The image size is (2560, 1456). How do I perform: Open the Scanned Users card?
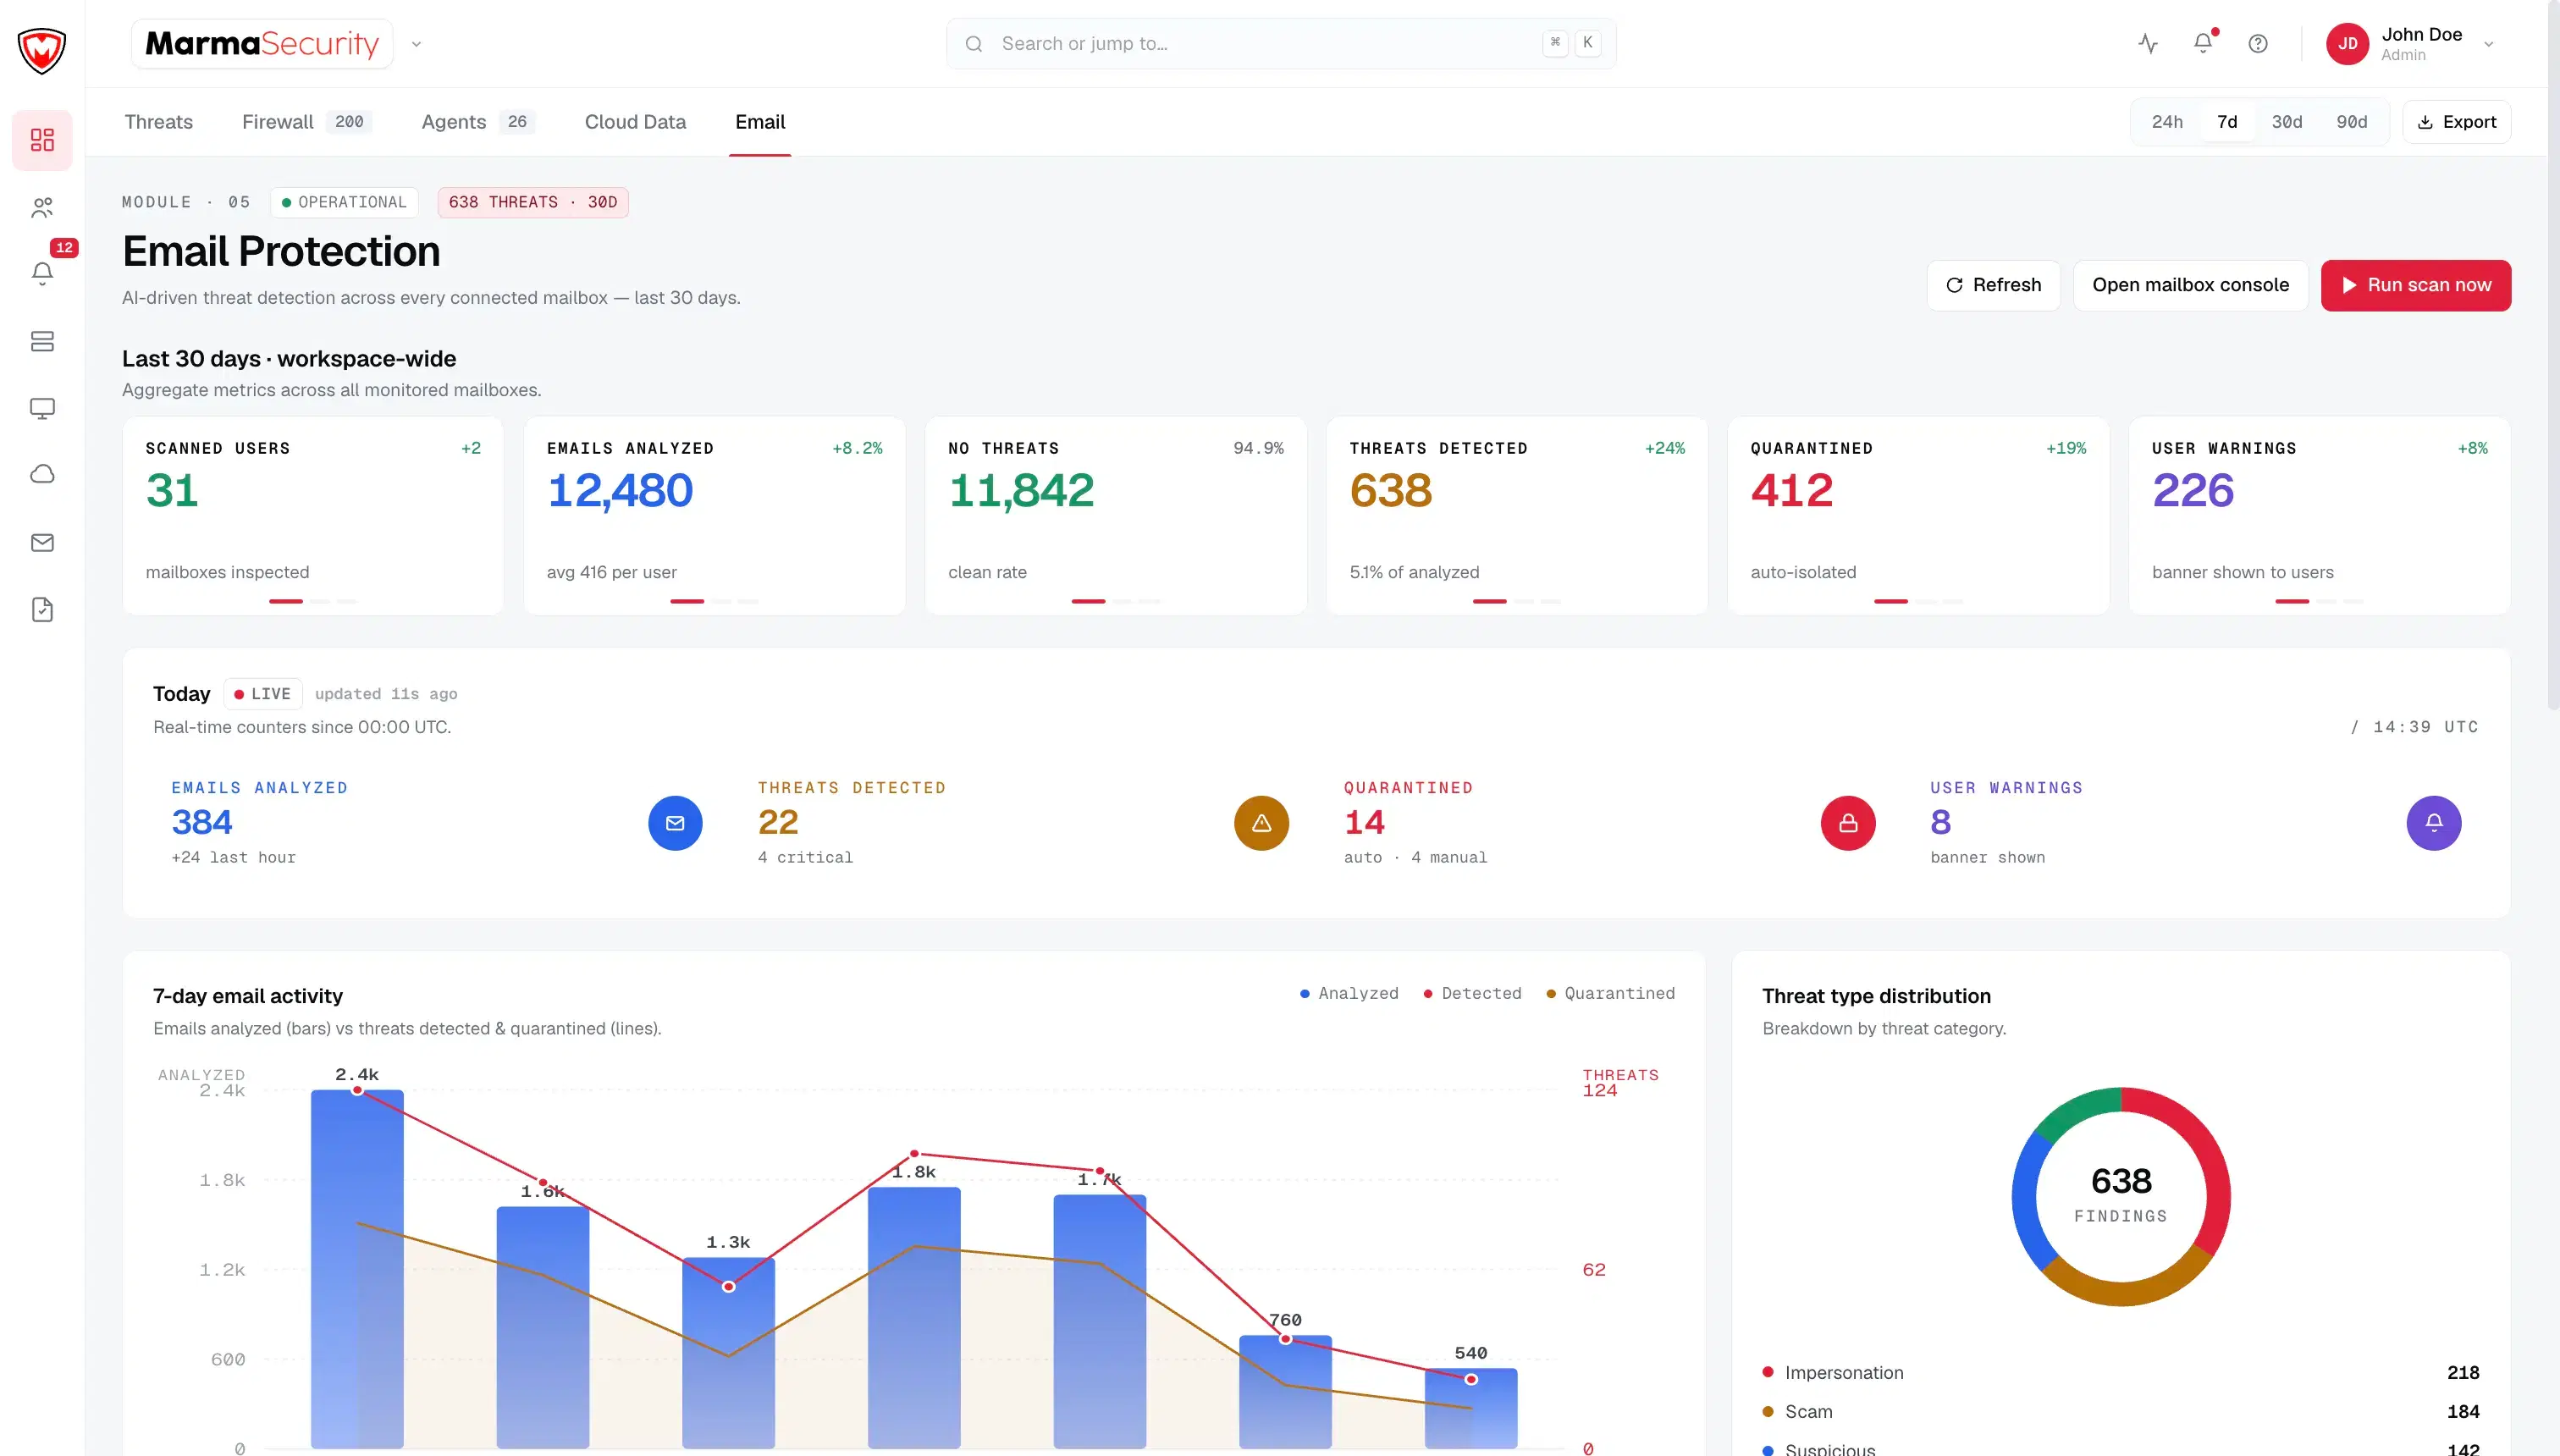313,516
